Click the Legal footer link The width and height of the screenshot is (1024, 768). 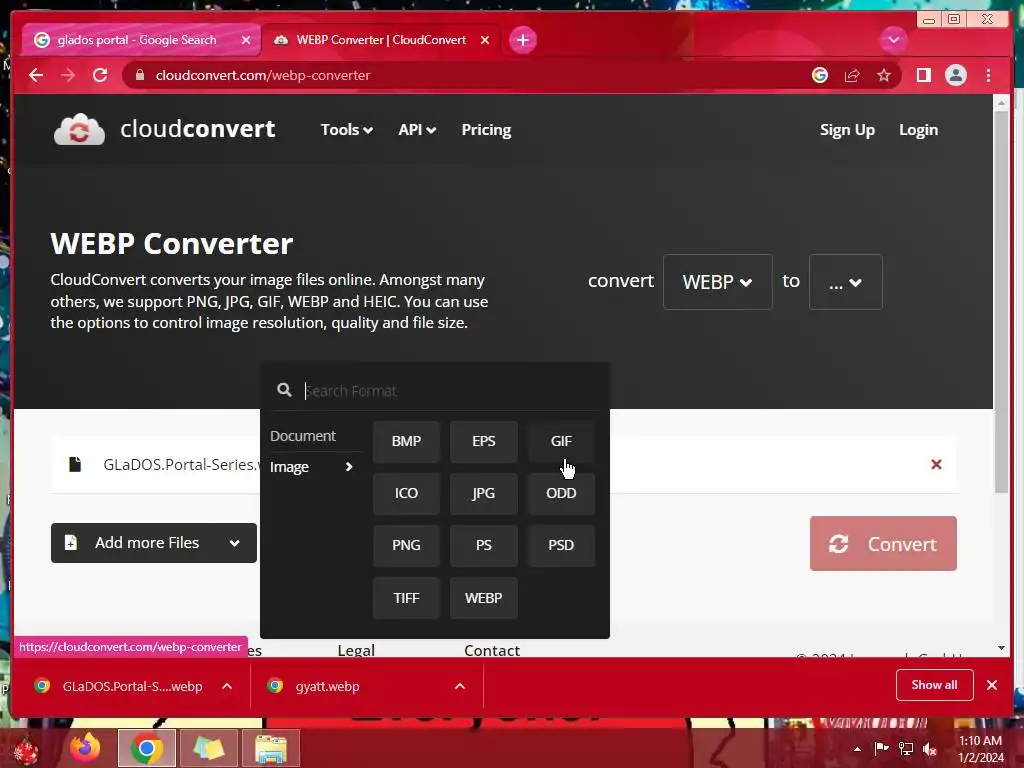tap(356, 650)
